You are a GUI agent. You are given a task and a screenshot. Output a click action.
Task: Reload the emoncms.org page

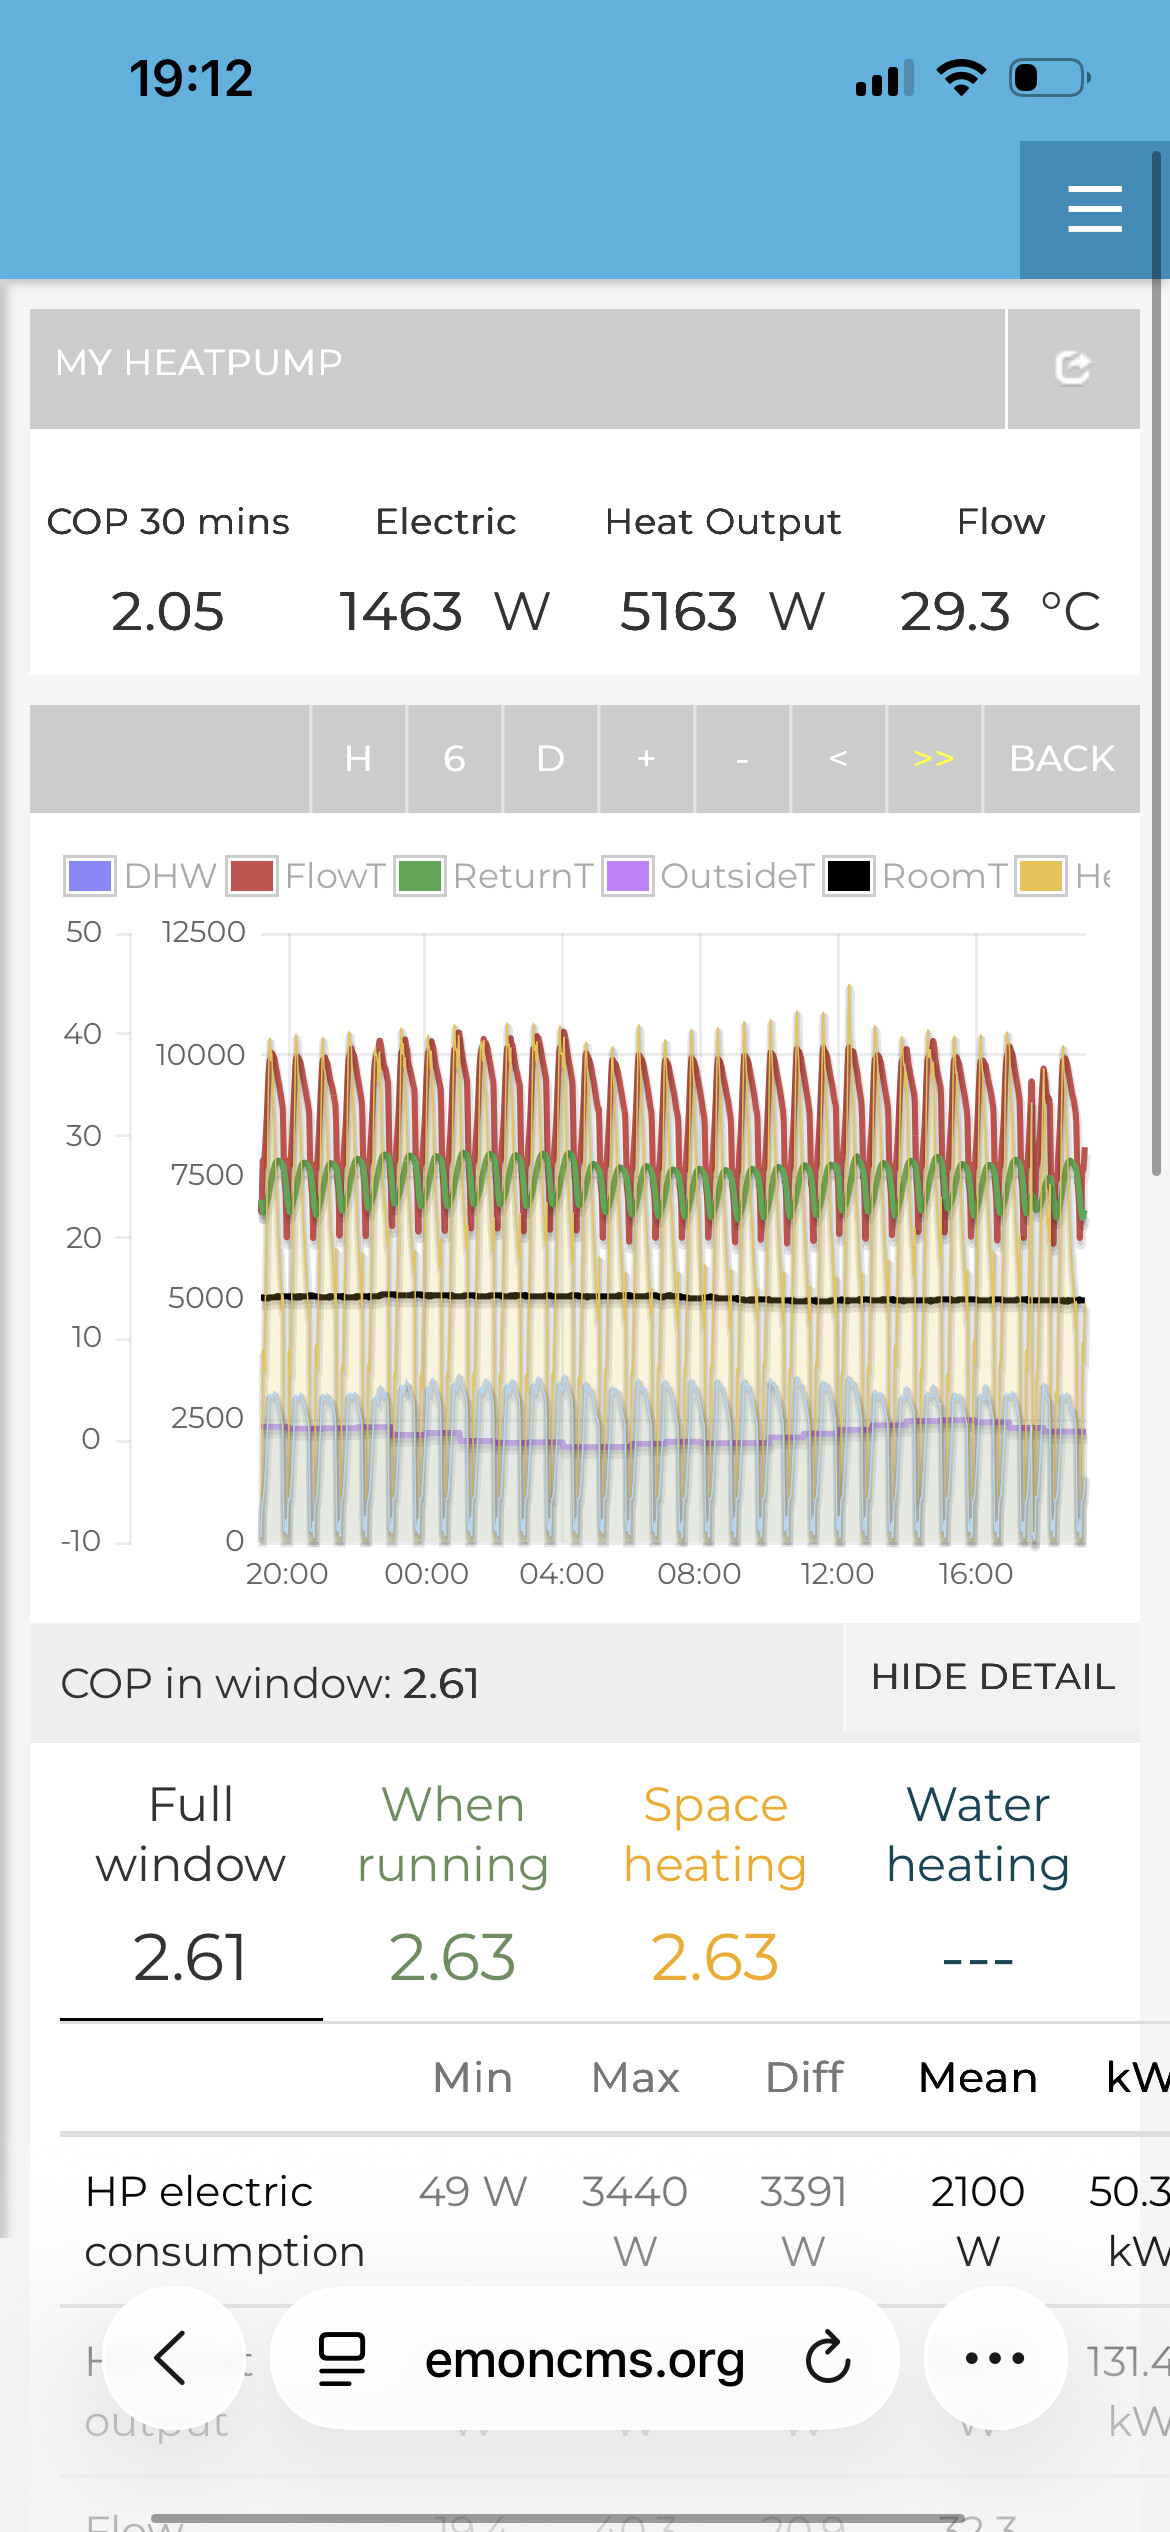point(828,2358)
